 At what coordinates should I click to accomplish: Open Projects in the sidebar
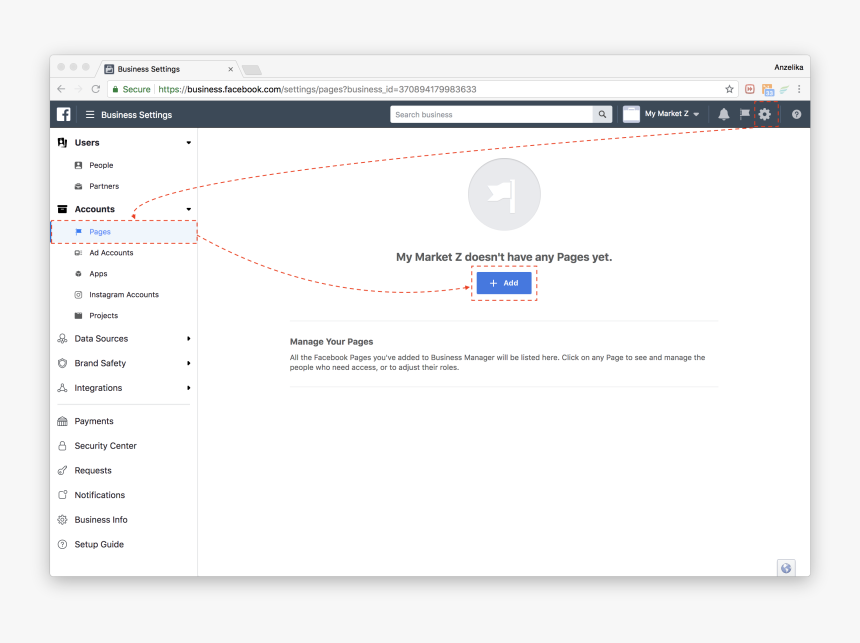(x=104, y=315)
